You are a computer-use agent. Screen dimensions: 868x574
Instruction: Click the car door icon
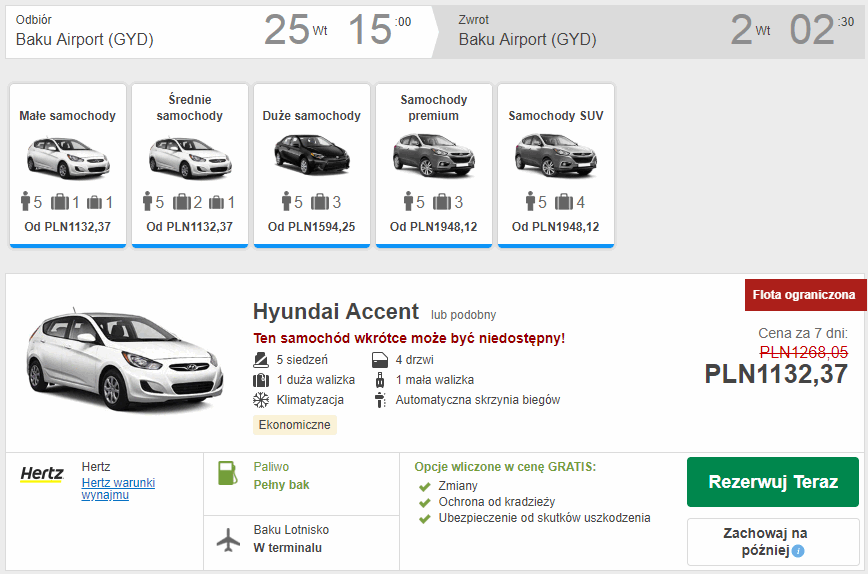[x=380, y=360]
